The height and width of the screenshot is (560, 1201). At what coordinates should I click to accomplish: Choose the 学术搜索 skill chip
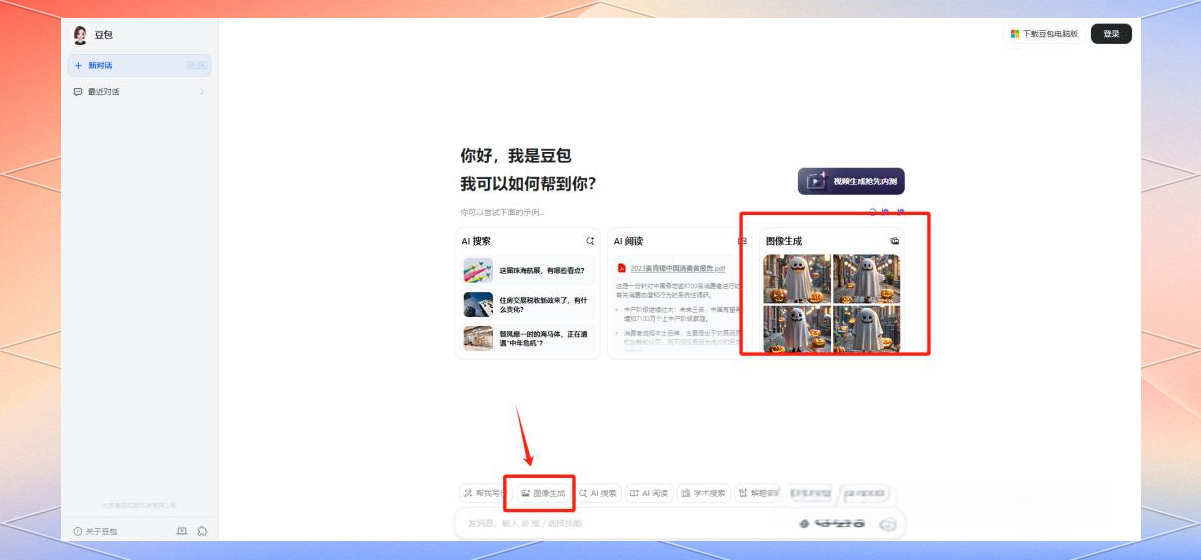click(x=703, y=493)
